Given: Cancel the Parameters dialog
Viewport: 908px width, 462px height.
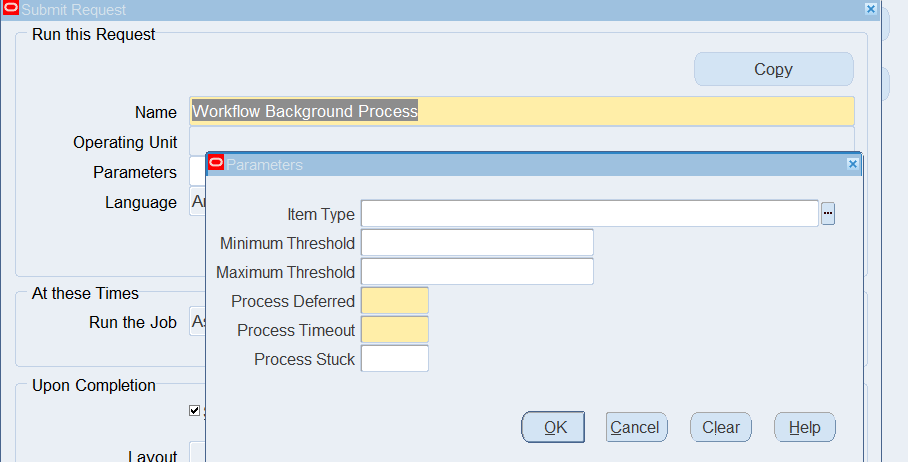Looking at the screenshot, I should 636,427.
